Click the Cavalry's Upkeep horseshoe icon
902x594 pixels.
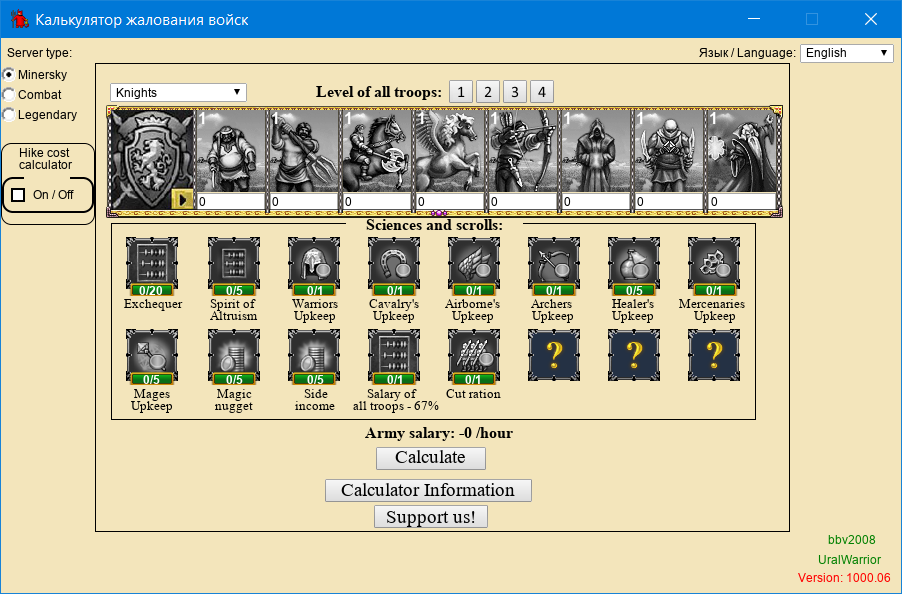pos(393,263)
